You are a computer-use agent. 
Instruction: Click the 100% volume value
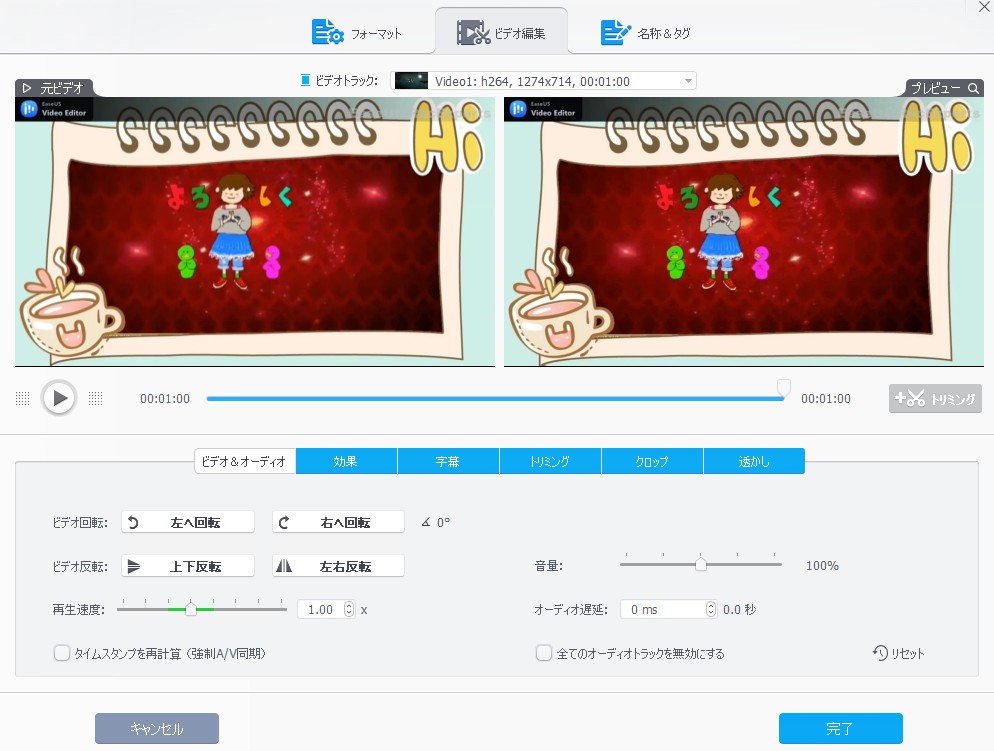click(x=822, y=565)
